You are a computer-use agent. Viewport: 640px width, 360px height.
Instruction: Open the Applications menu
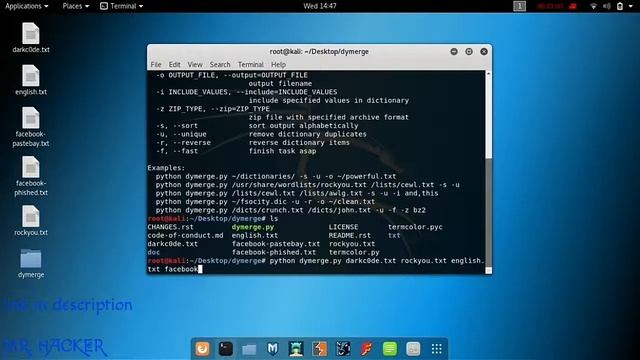tap(27, 6)
